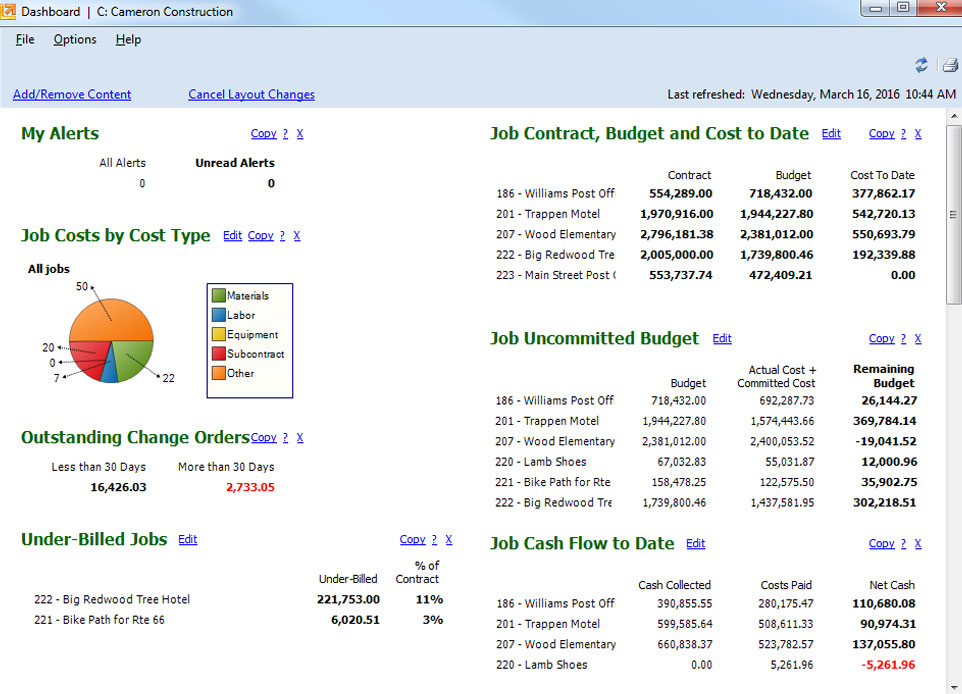Refresh the dashboard with the refresh icon
Image resolution: width=962 pixels, height=694 pixels.
[922, 65]
